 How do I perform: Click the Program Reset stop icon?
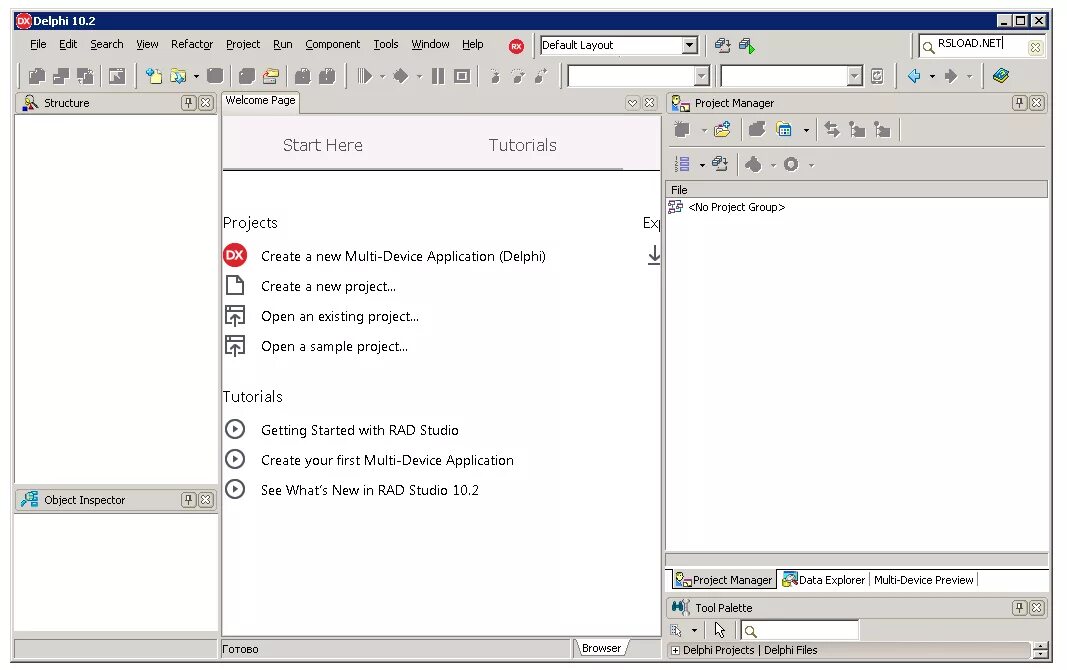pos(462,76)
